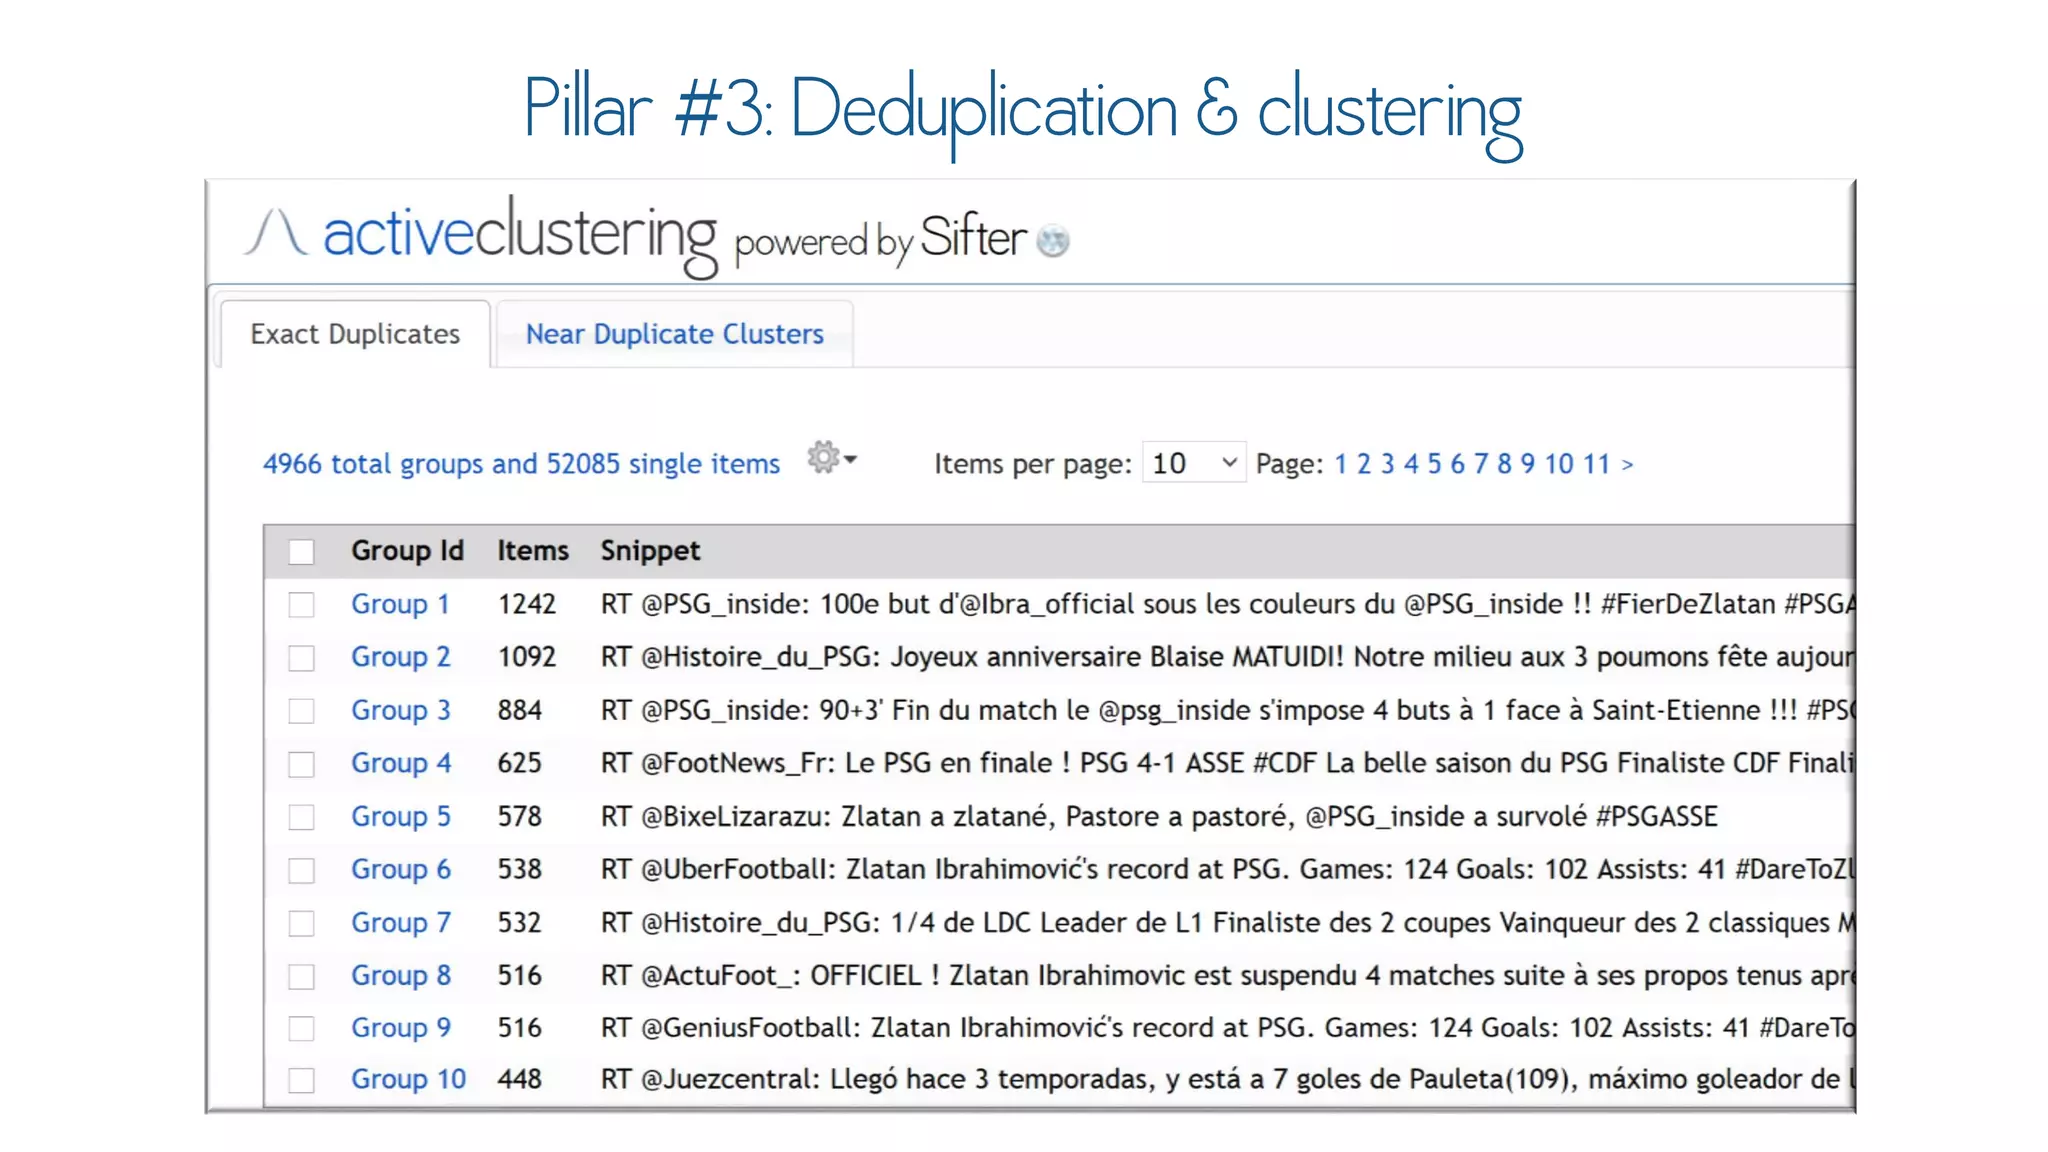Open the Group 9 link
Screen dimensions: 2048x1152
pyautogui.click(x=400, y=1027)
